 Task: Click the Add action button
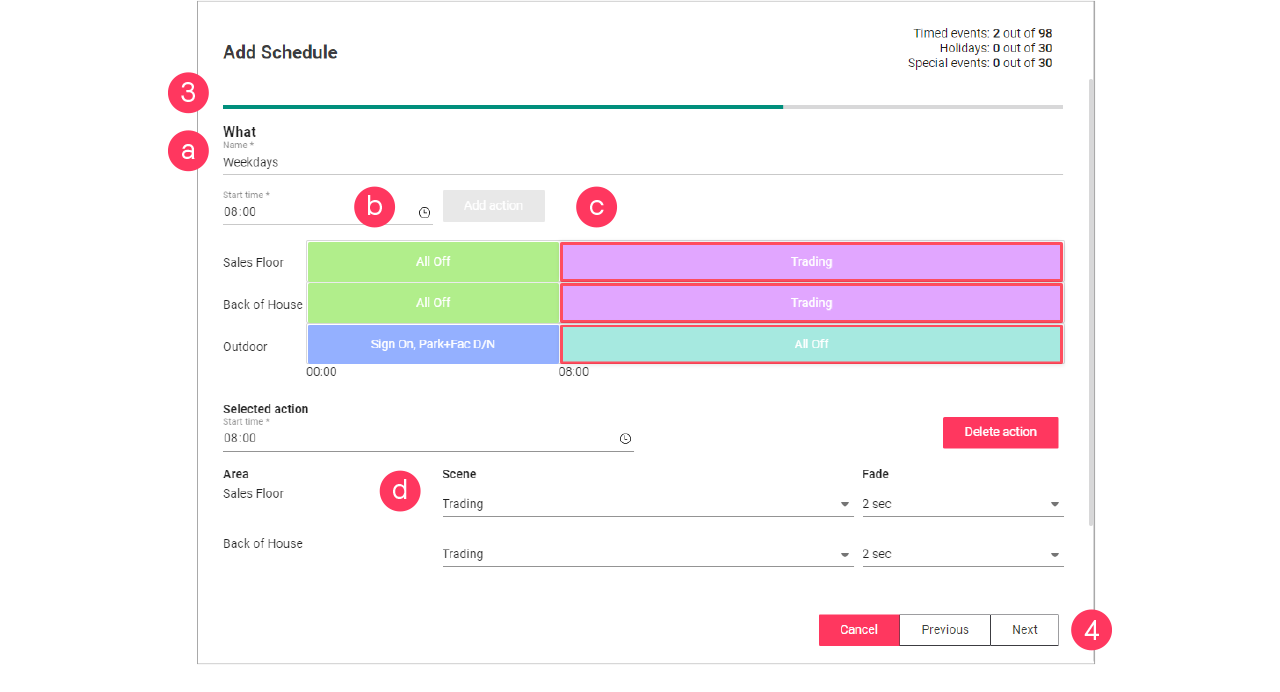click(493, 205)
